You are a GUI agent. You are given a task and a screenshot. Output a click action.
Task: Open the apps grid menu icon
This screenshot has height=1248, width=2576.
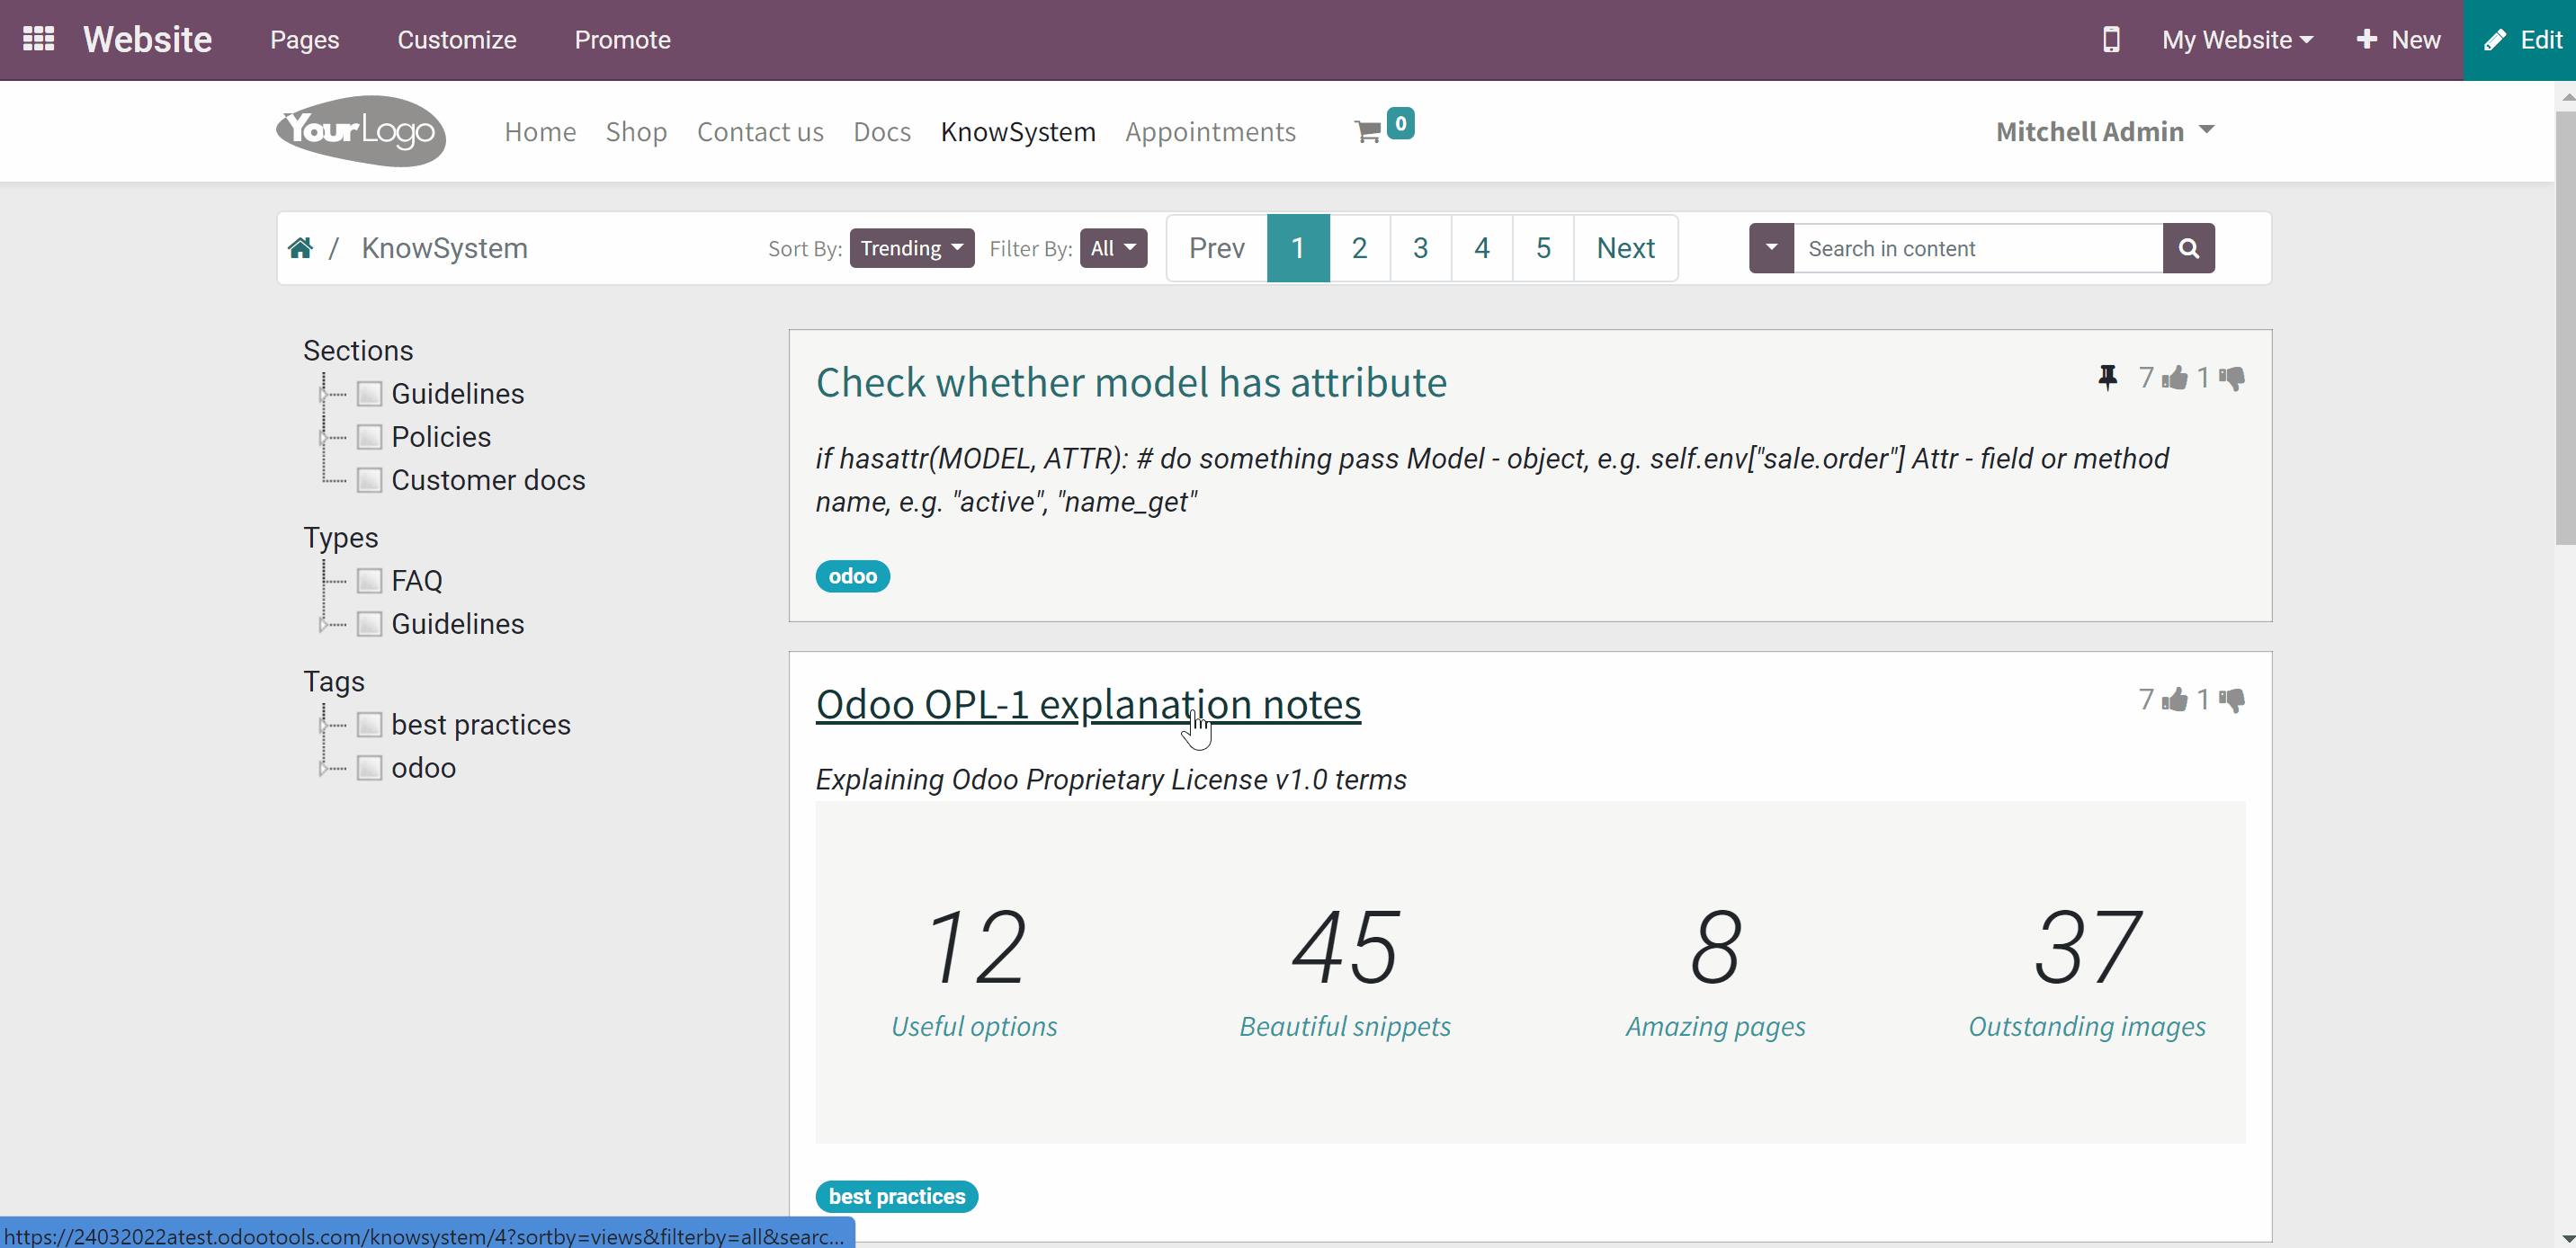point(38,39)
